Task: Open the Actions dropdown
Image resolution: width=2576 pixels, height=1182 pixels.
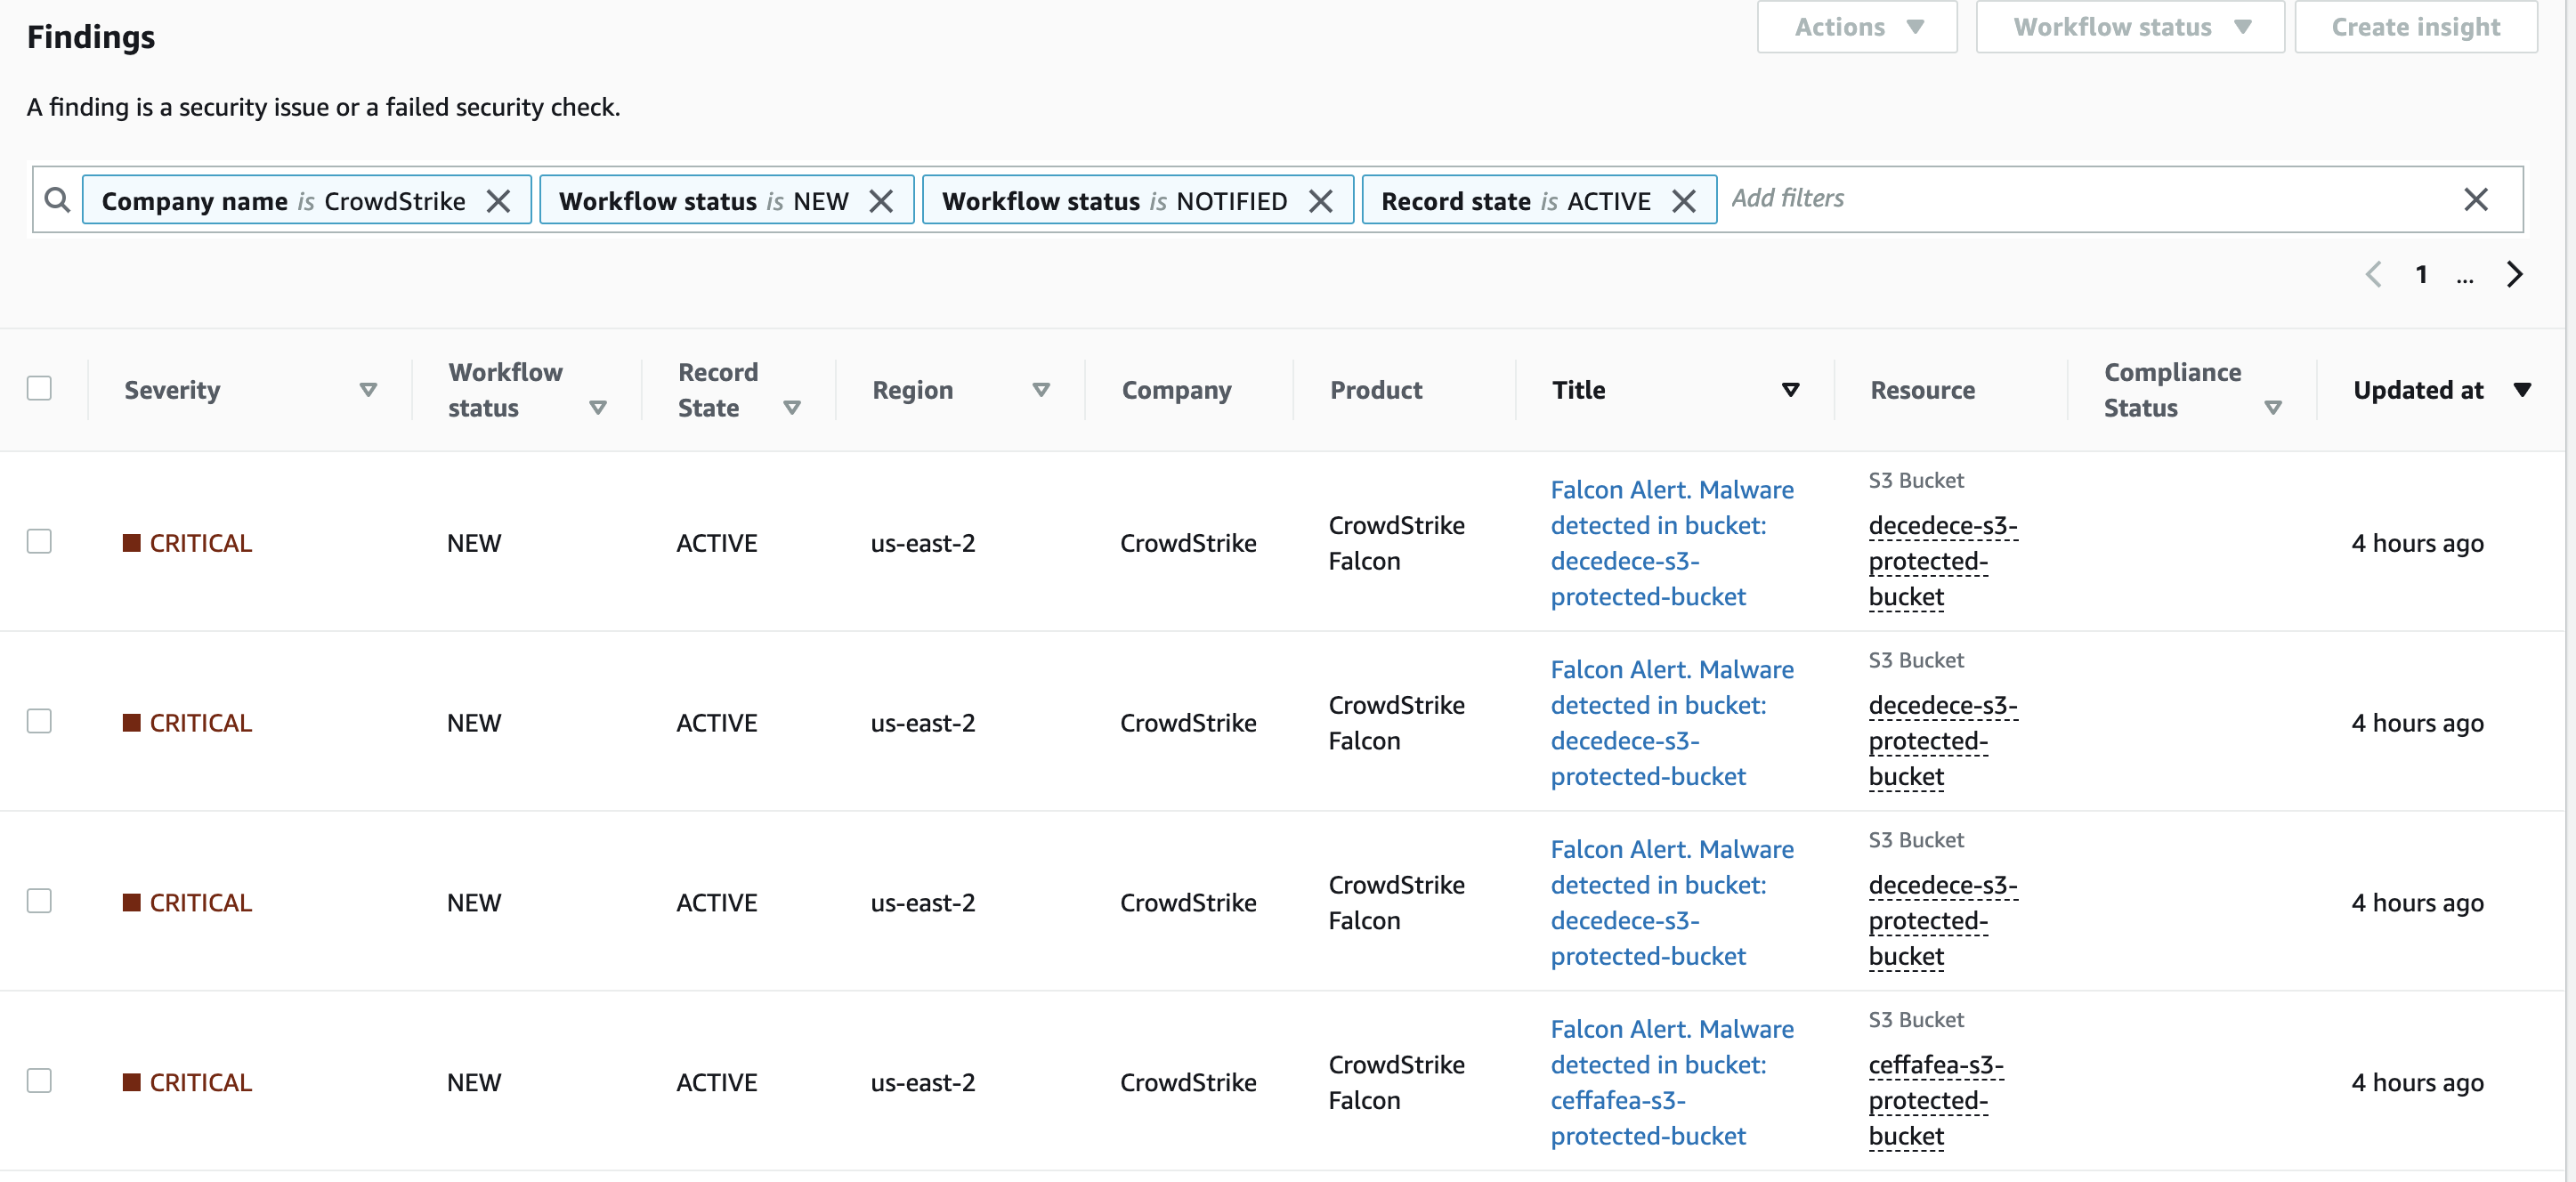Action: [x=1857, y=27]
